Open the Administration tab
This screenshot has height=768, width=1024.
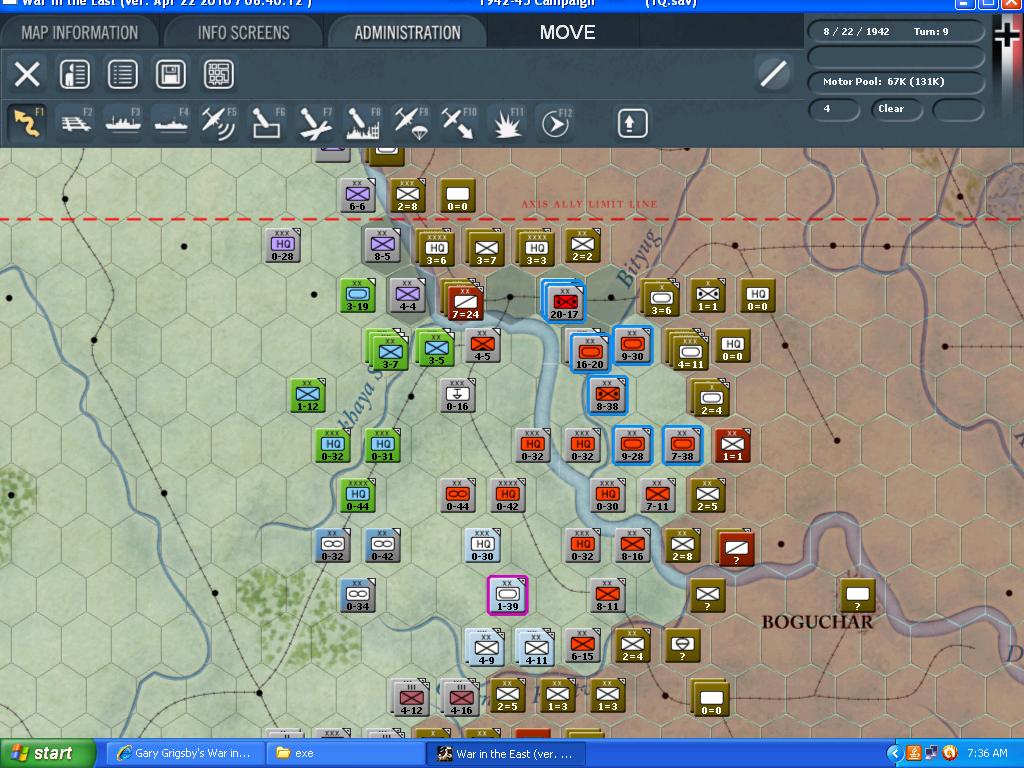click(408, 32)
